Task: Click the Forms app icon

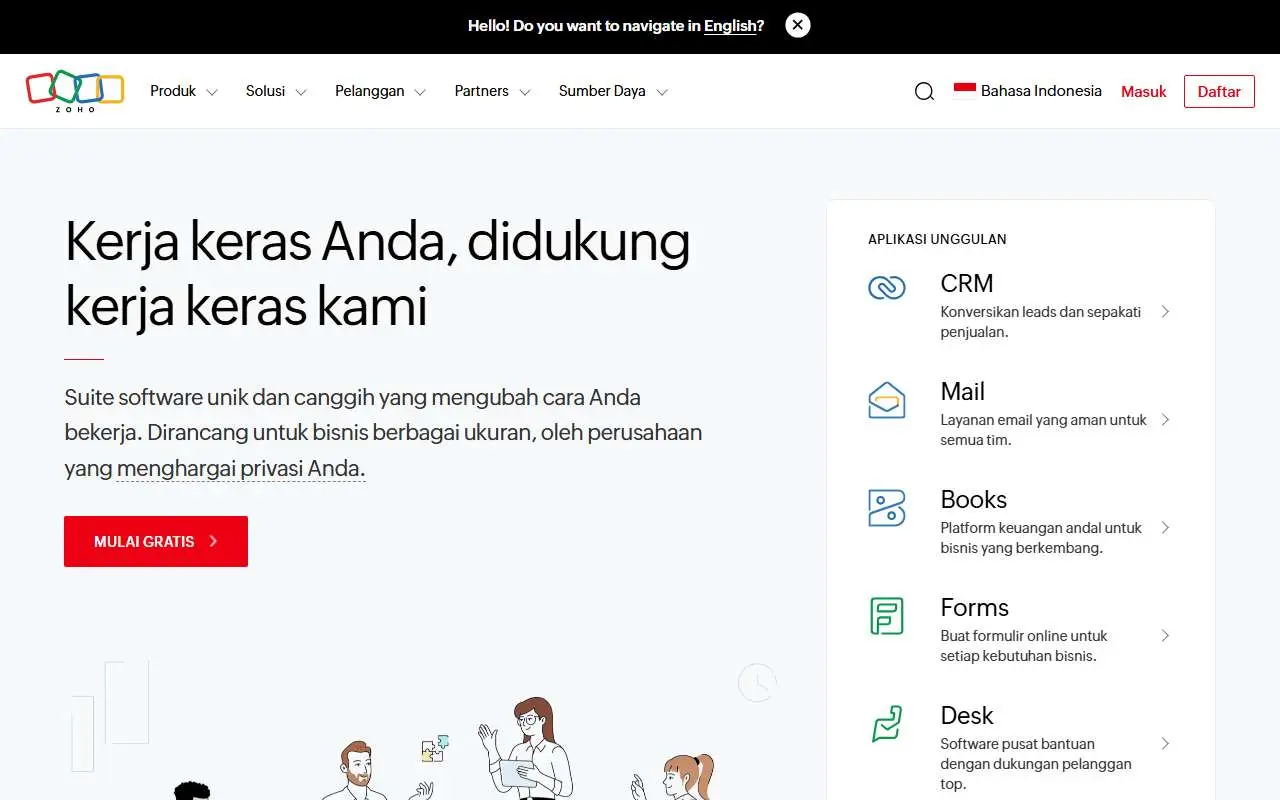Action: (x=886, y=616)
